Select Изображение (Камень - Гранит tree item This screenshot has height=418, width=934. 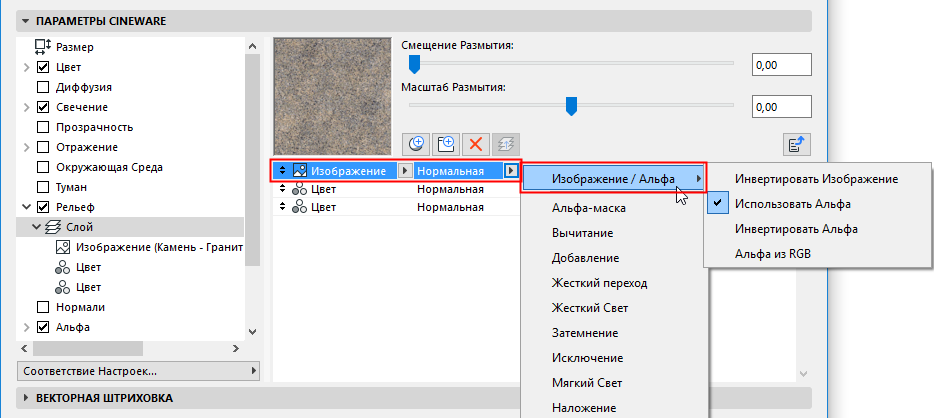159,247
